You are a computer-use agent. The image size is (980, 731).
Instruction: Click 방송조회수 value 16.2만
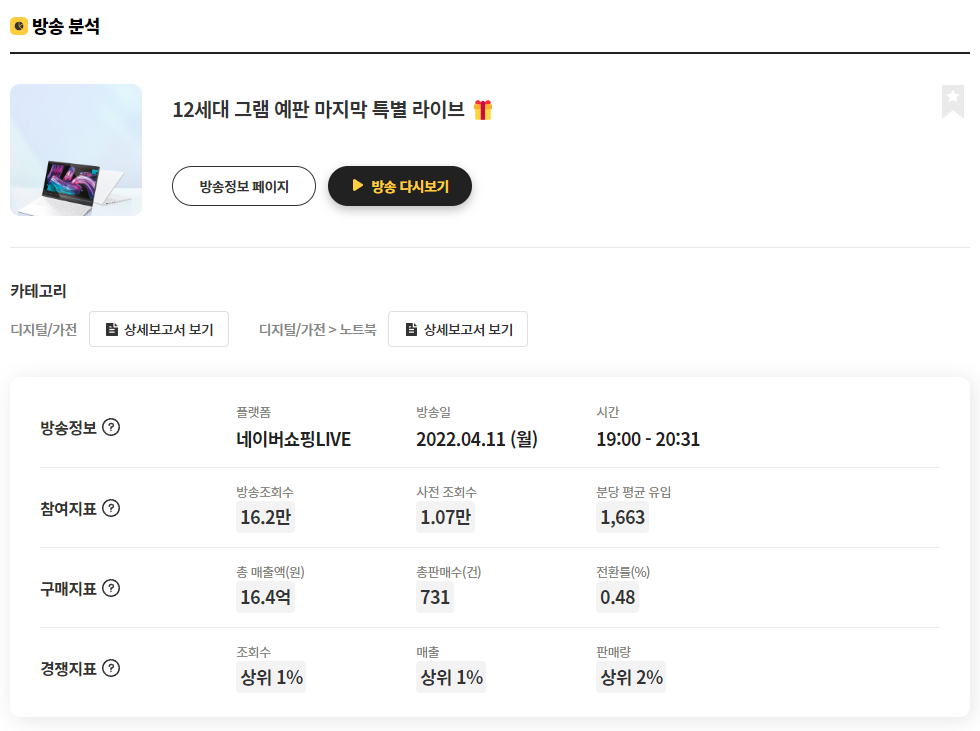coord(266,517)
